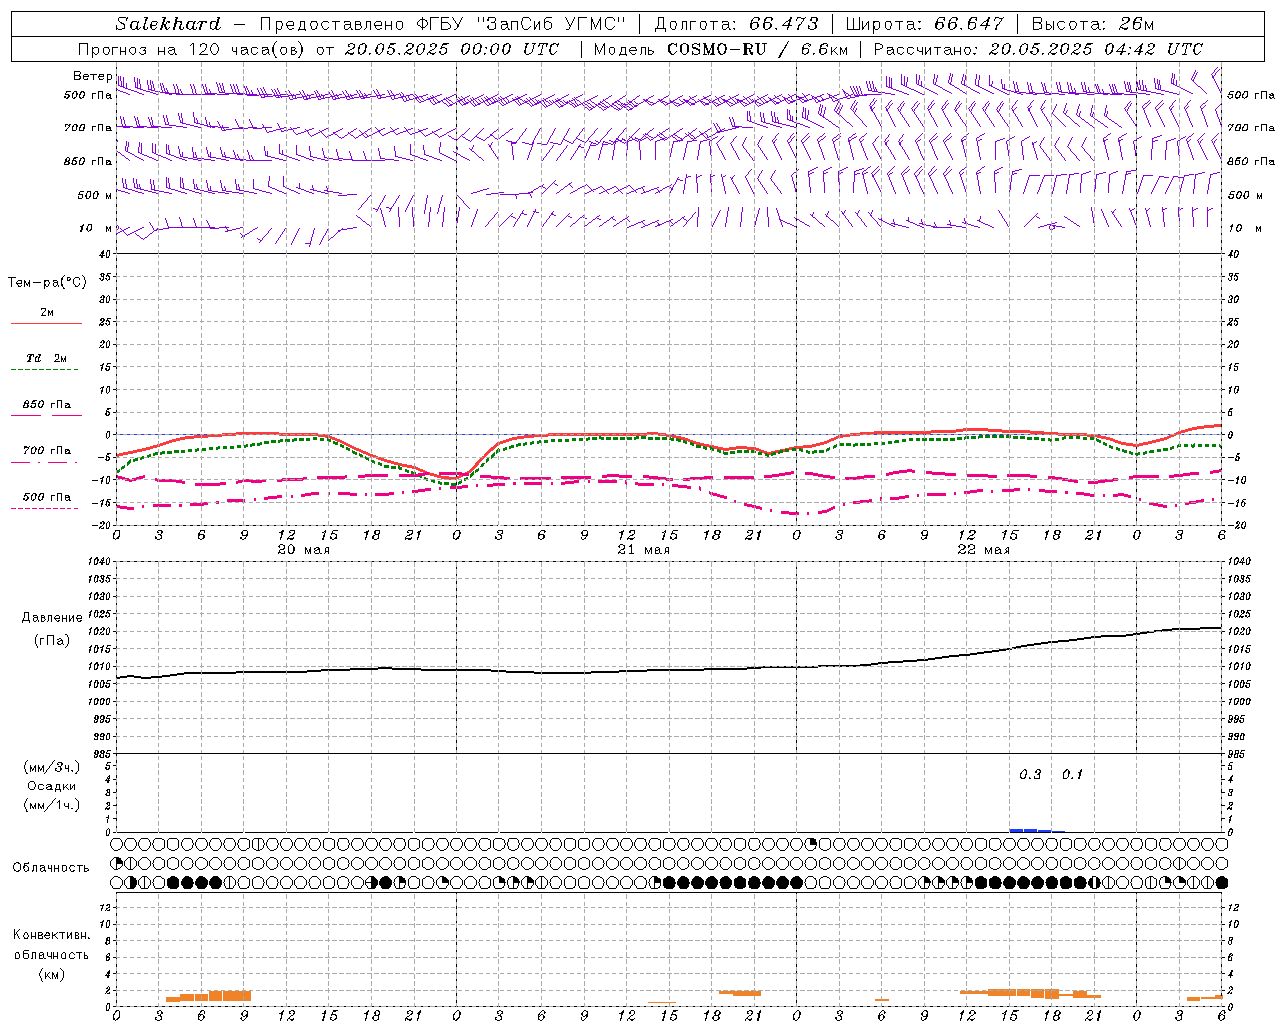1280x1024 pixels.
Task: Select the 'Широта: 66.647' latitude value
Action: [925, 24]
